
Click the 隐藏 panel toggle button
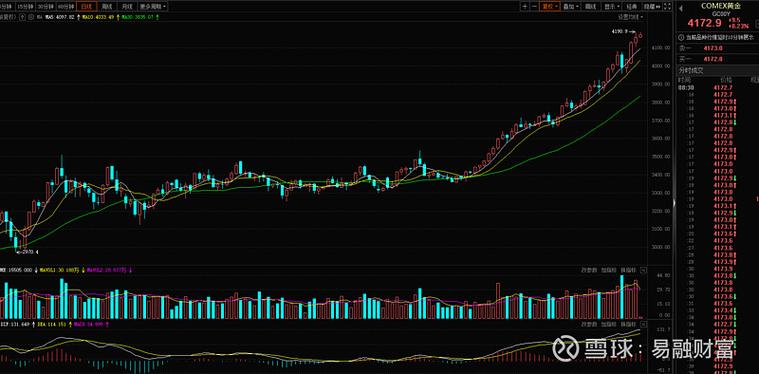click(652, 7)
